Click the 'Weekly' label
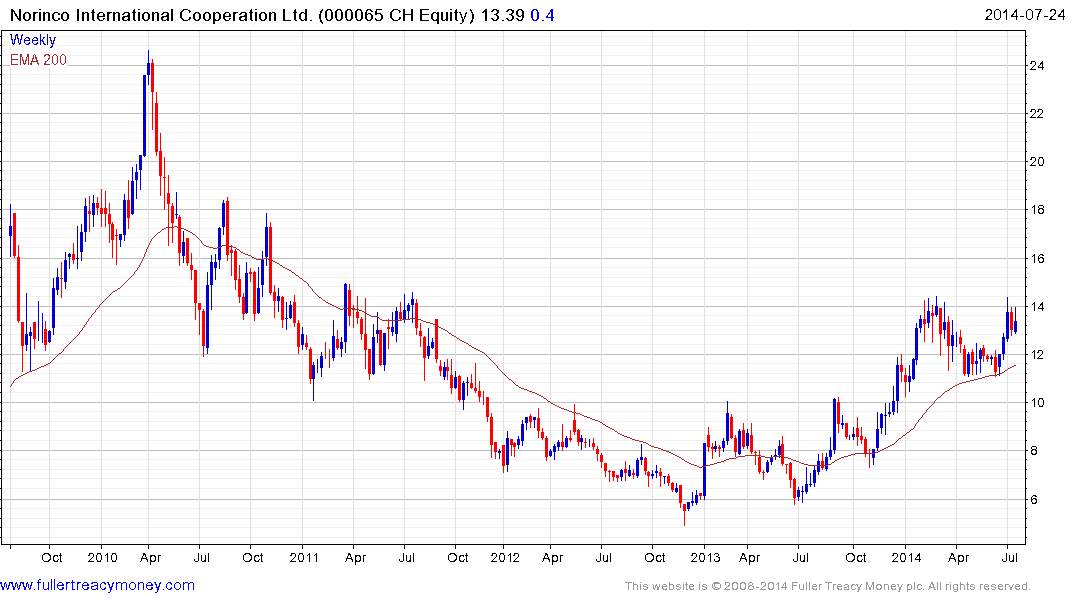Screen dimensions: 1075x600 (x=33, y=40)
